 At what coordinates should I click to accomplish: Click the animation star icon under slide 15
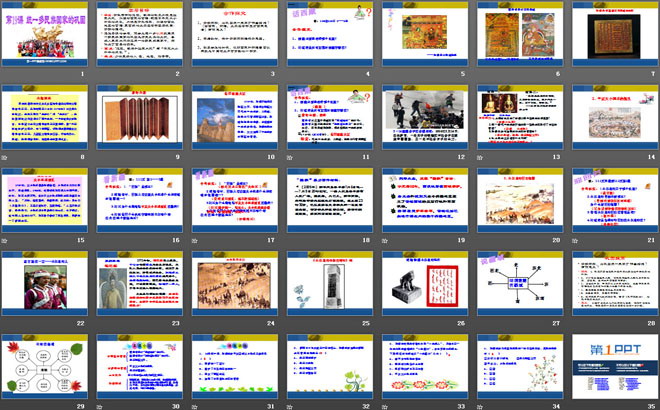pos(4,241)
